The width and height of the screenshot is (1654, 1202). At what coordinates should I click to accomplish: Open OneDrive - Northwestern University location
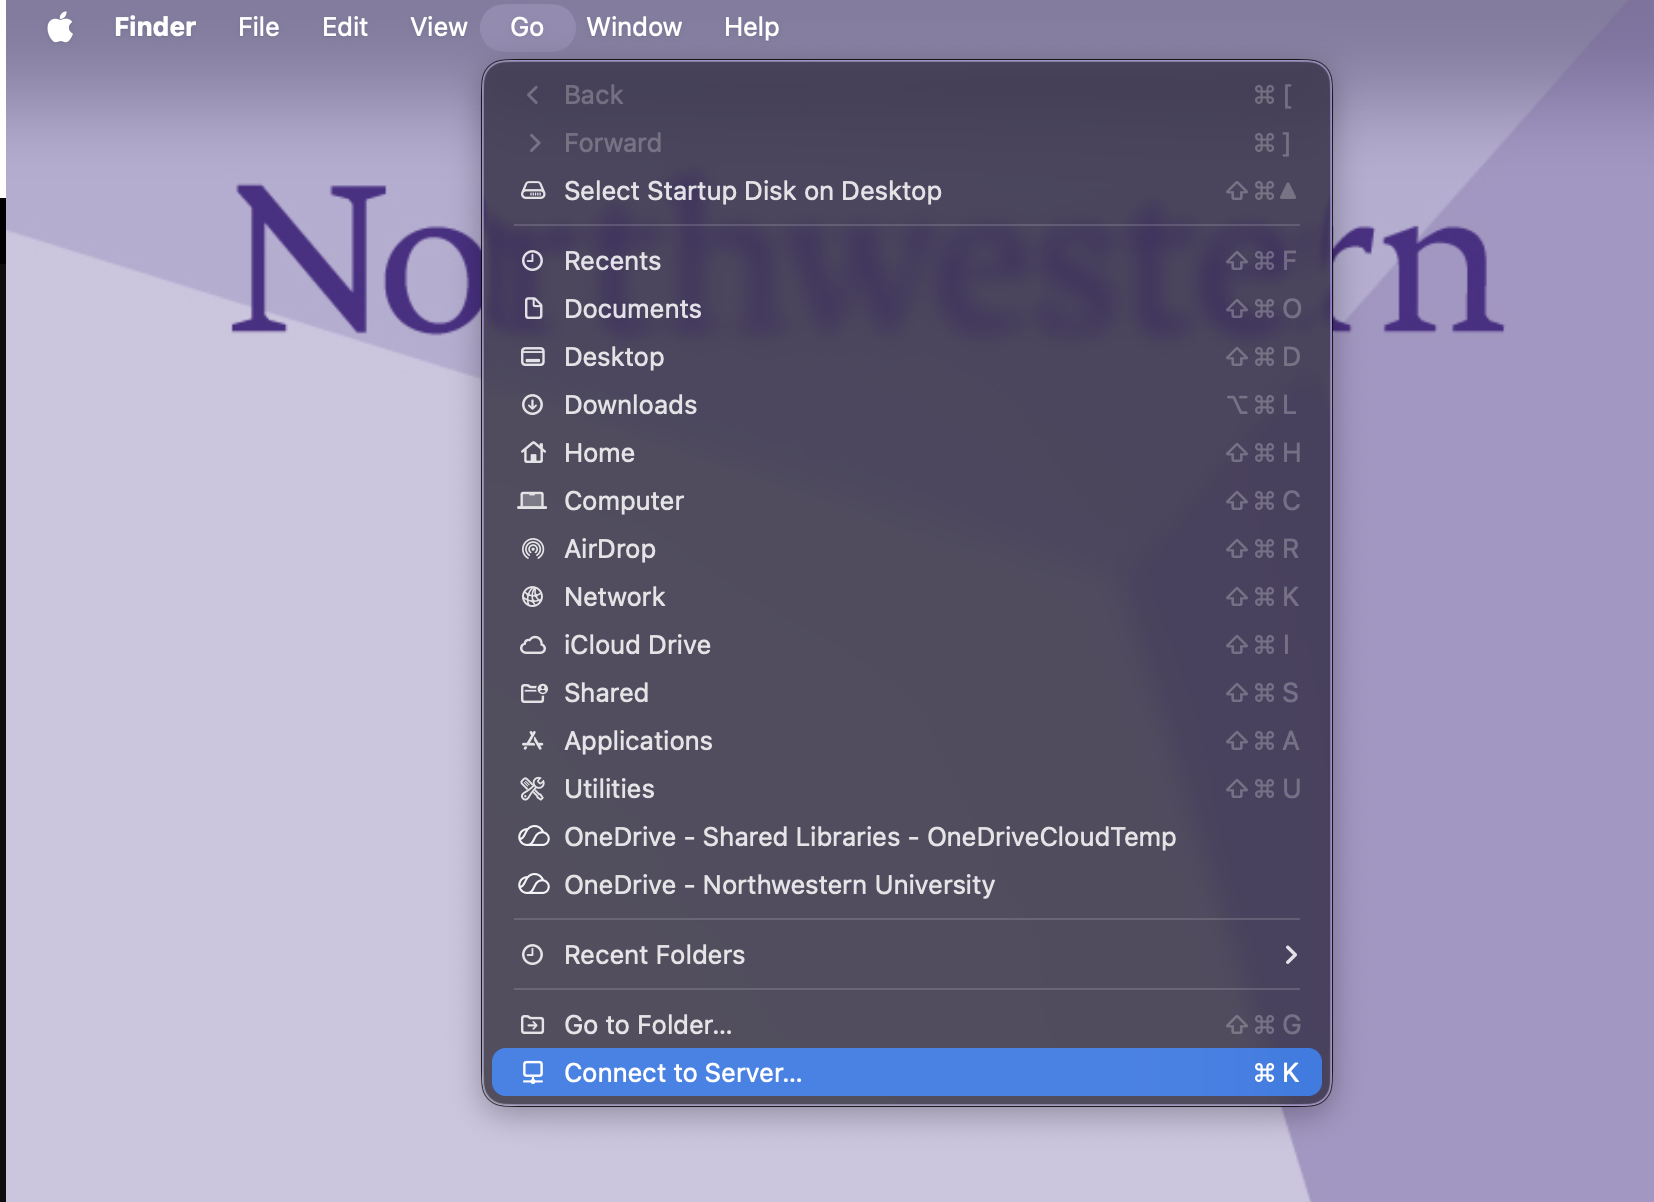779,885
